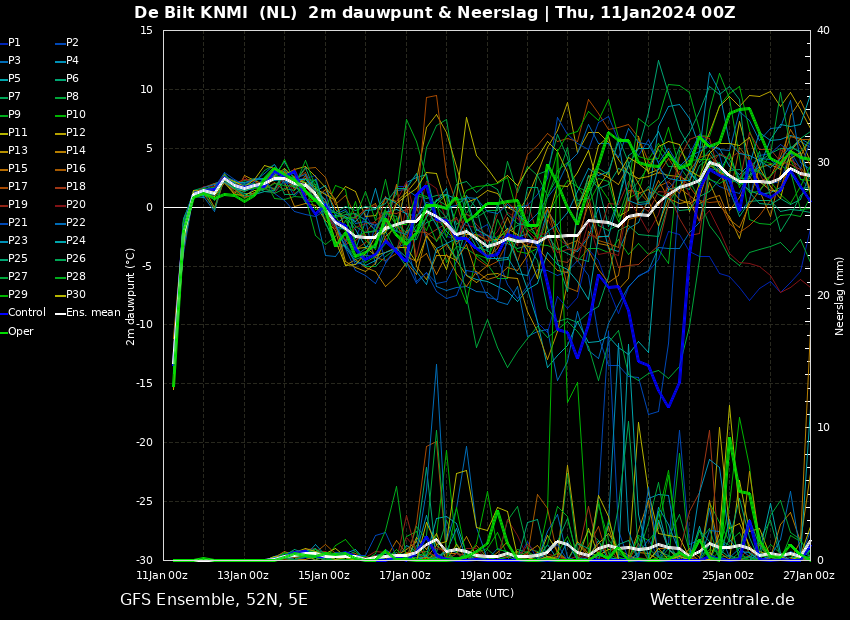Click the P13 legend entry

coord(14,150)
